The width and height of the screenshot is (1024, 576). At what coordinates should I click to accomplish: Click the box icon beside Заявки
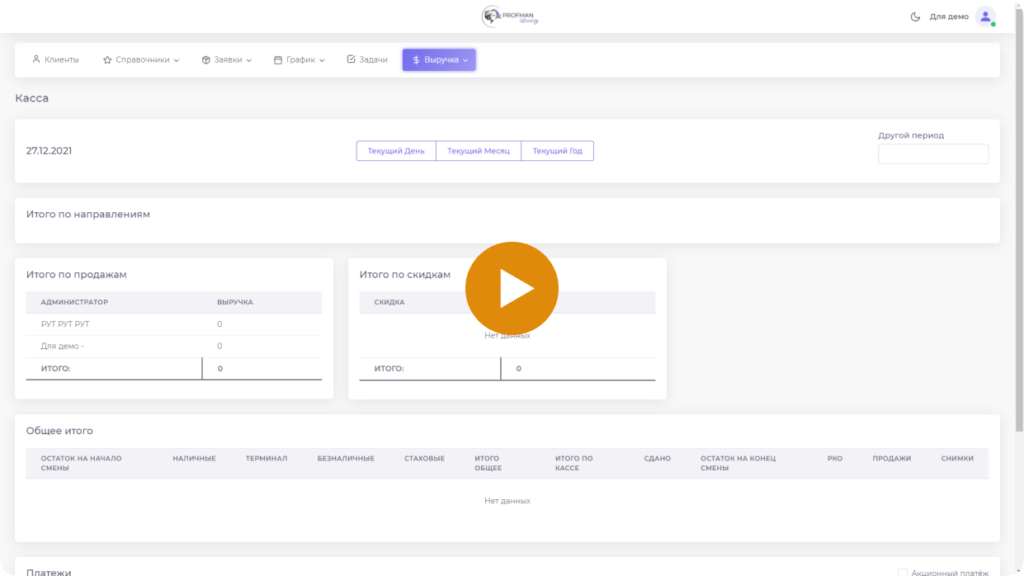coord(206,60)
